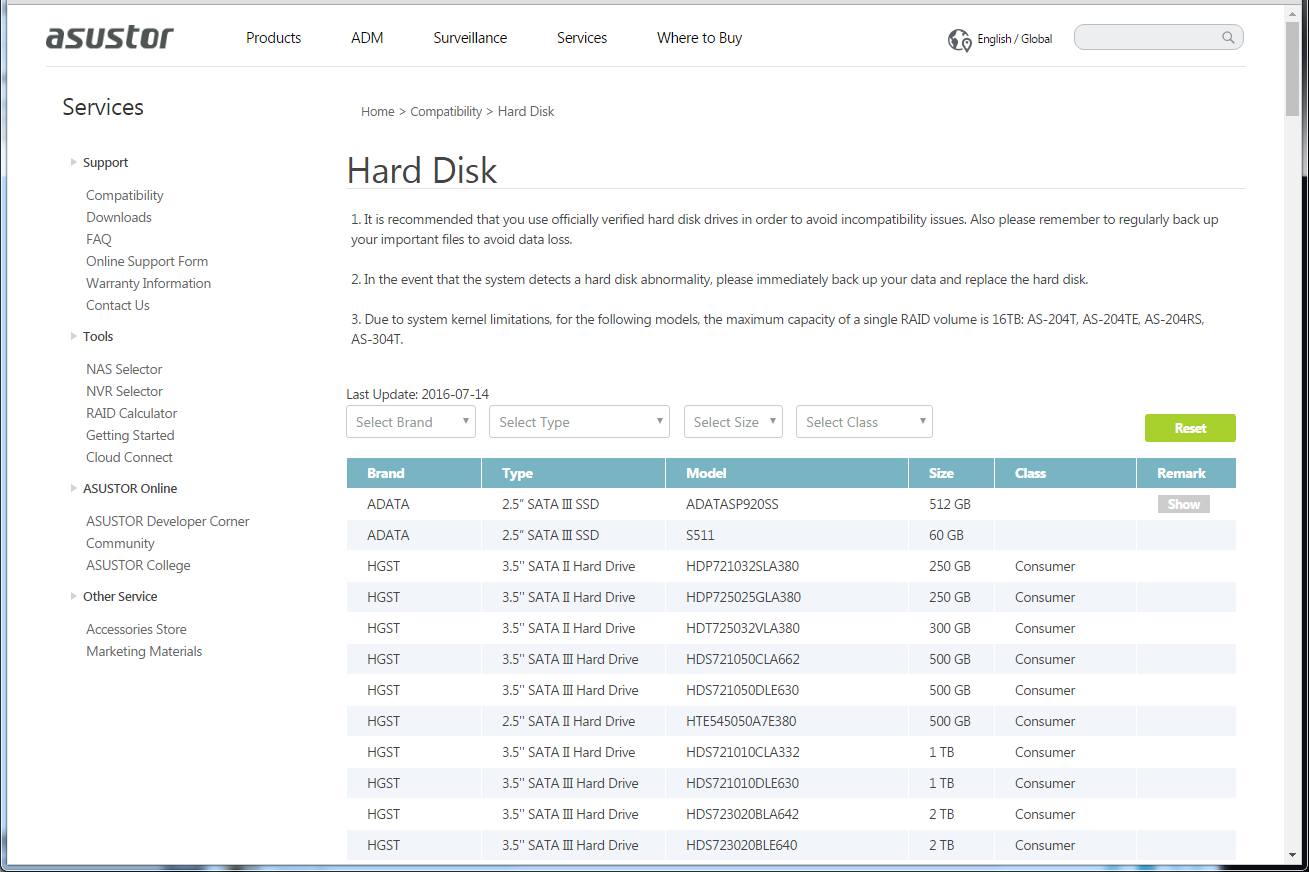1309x872 pixels.
Task: Go to Home breadcrumb
Action: [x=378, y=112]
